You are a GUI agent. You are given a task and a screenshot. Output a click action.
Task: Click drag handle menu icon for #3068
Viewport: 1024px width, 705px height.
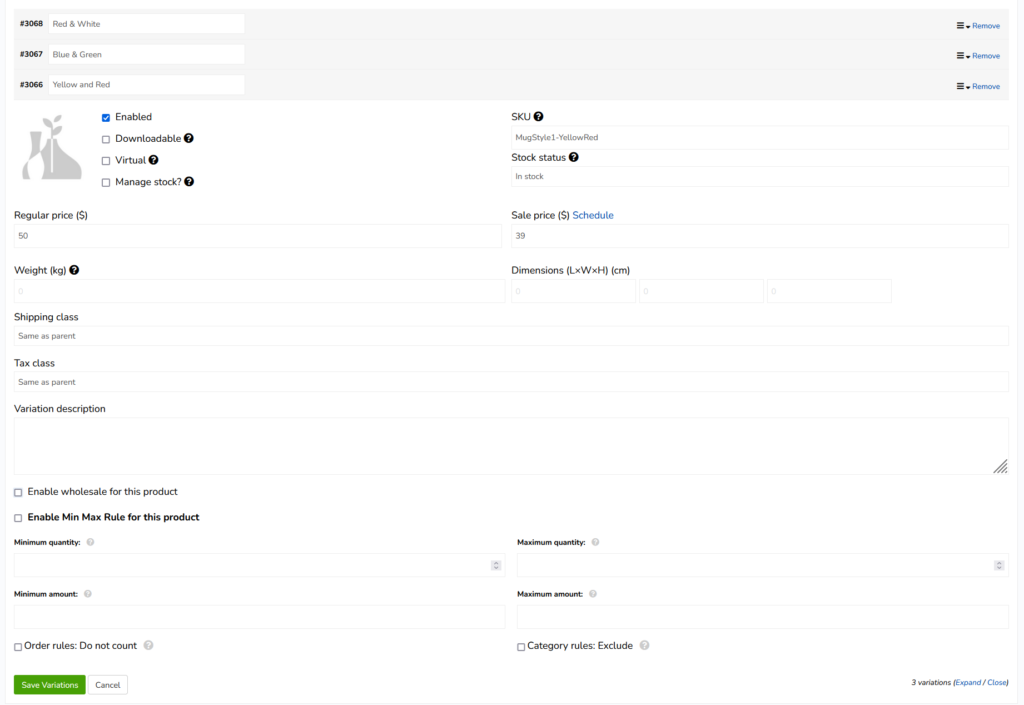click(961, 25)
